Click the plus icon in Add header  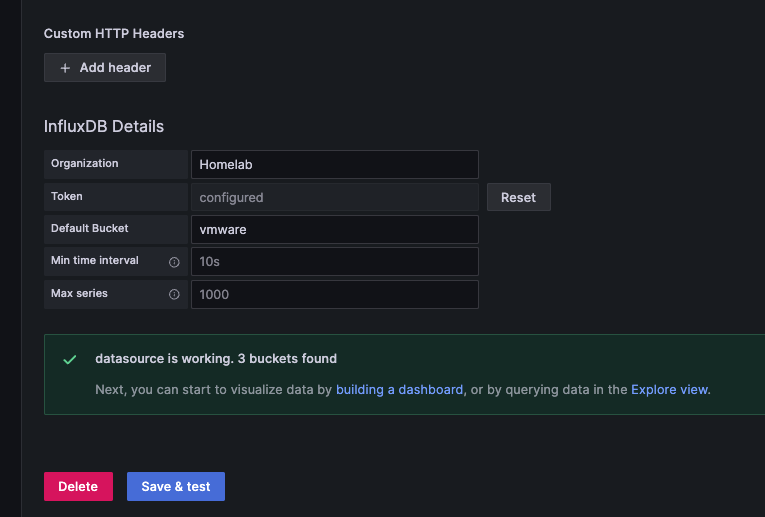[x=66, y=68]
